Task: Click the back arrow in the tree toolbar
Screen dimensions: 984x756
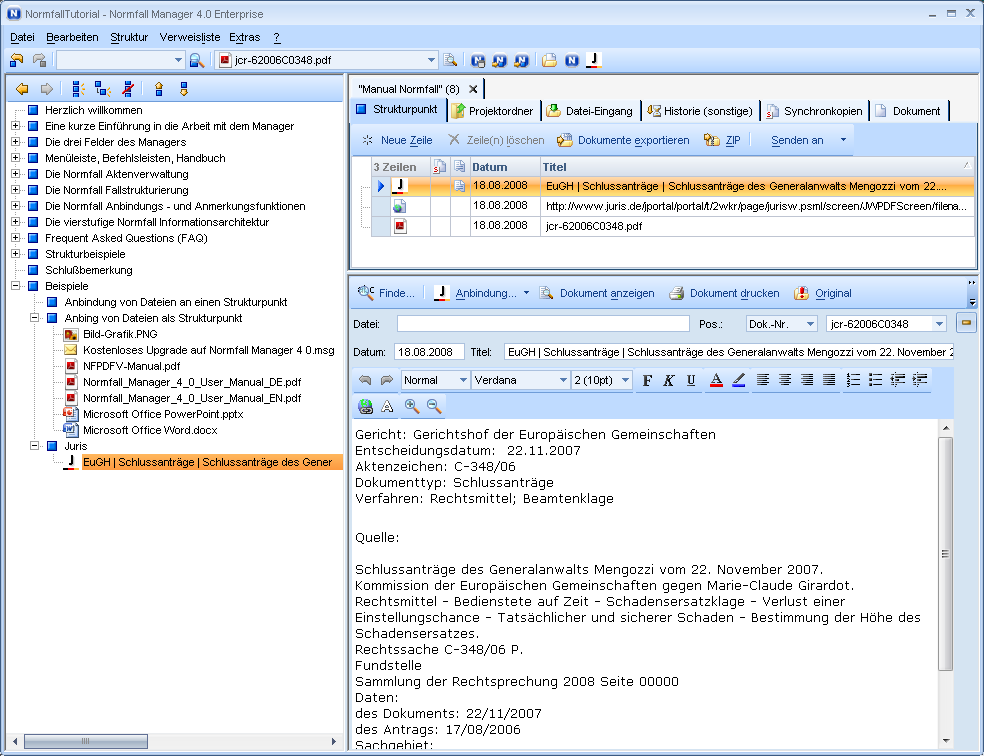Action: point(22,89)
